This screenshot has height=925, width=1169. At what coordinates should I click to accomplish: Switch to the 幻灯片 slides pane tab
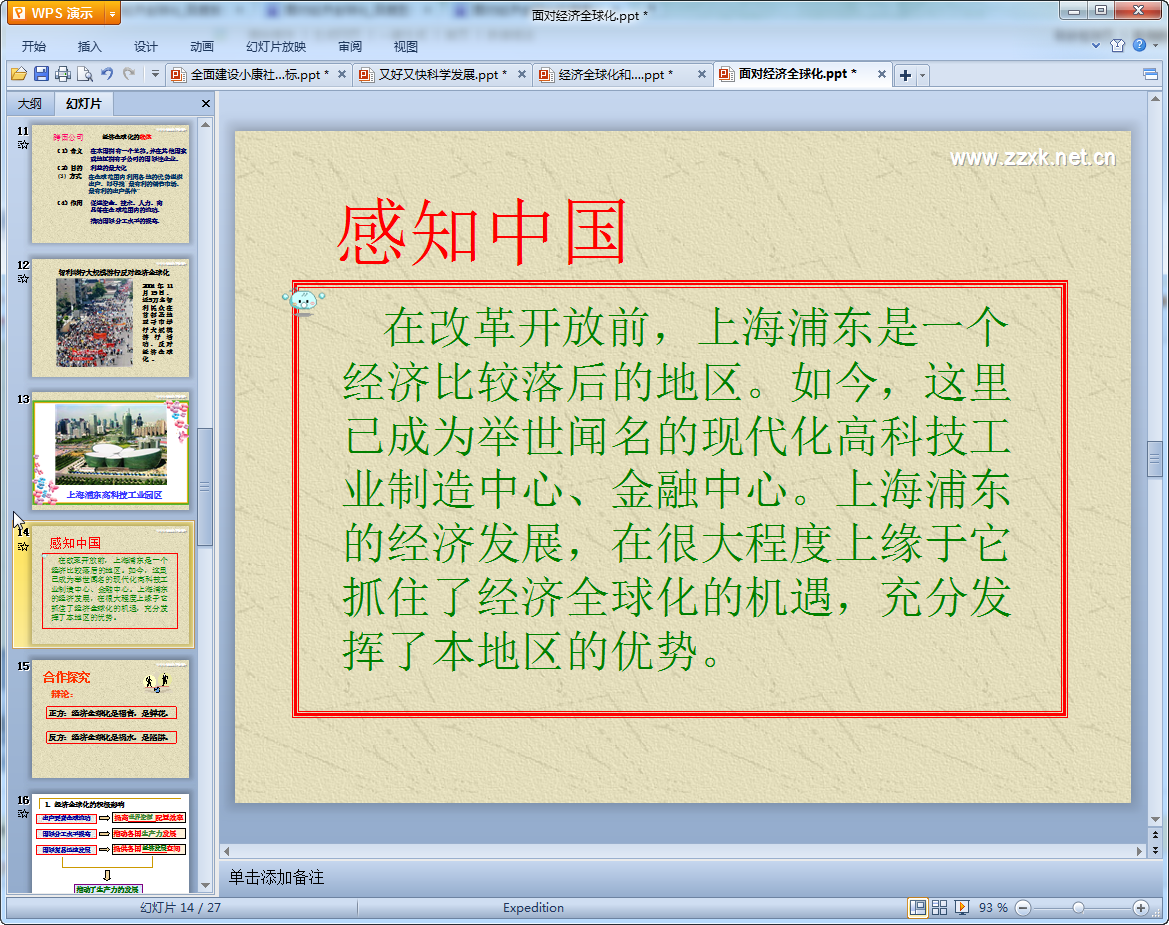point(84,104)
